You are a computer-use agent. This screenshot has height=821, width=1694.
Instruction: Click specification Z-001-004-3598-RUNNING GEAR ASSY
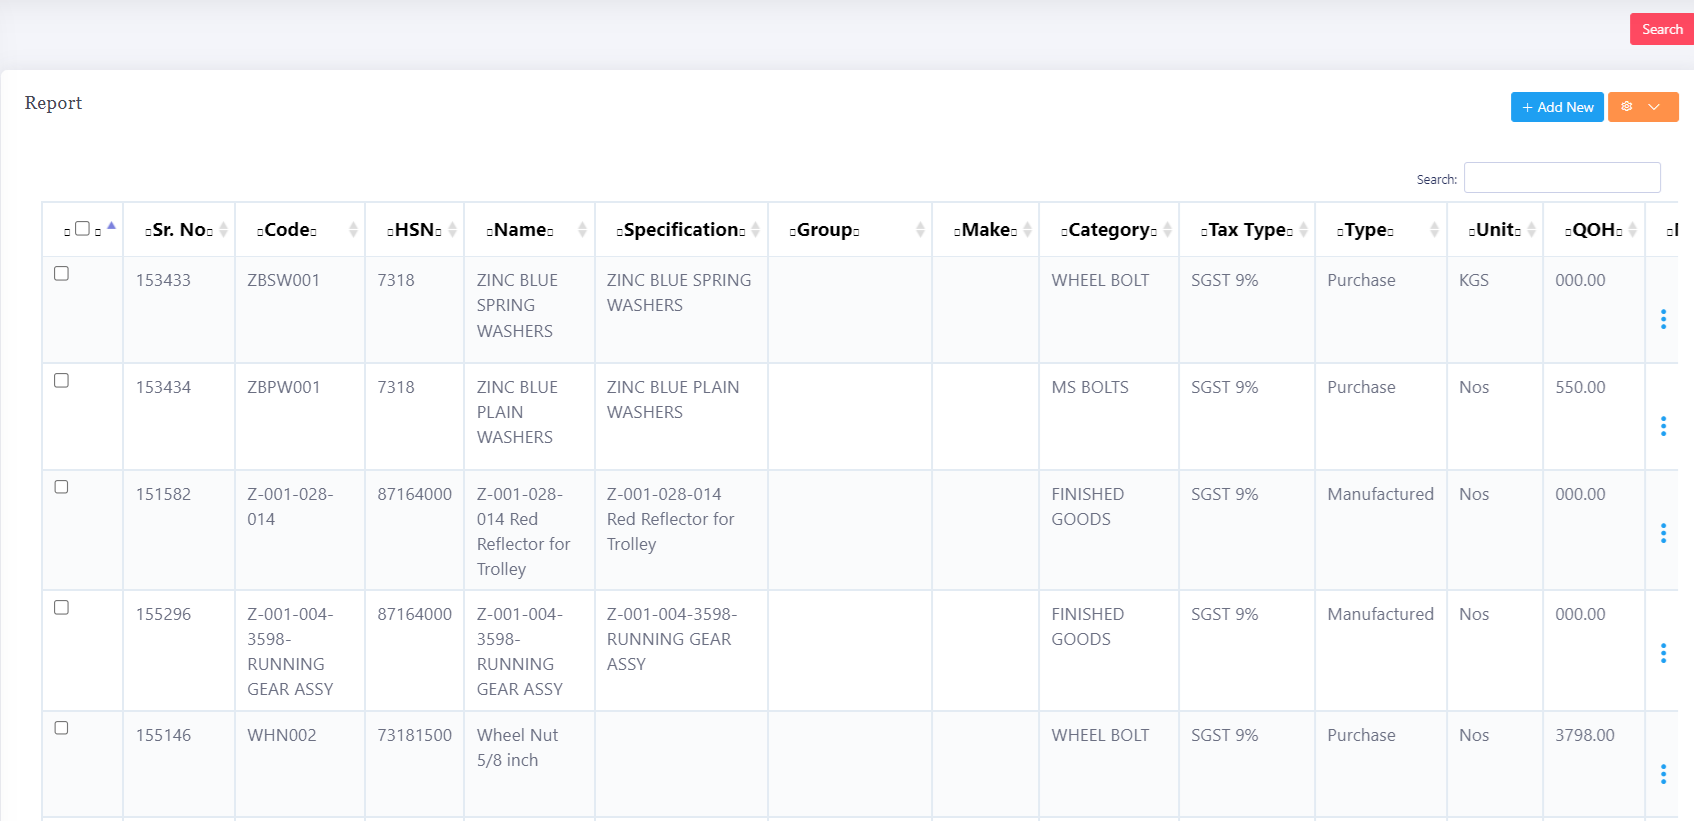pyautogui.click(x=672, y=639)
